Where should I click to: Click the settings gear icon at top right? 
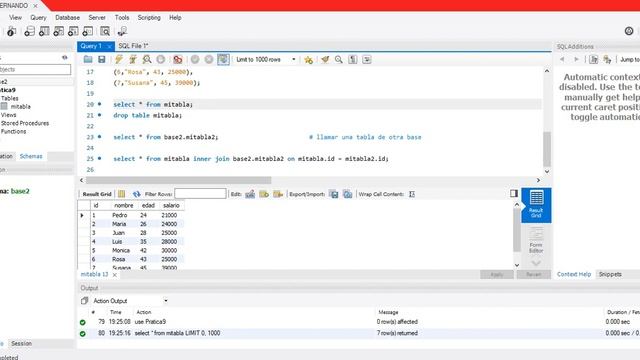629,31
